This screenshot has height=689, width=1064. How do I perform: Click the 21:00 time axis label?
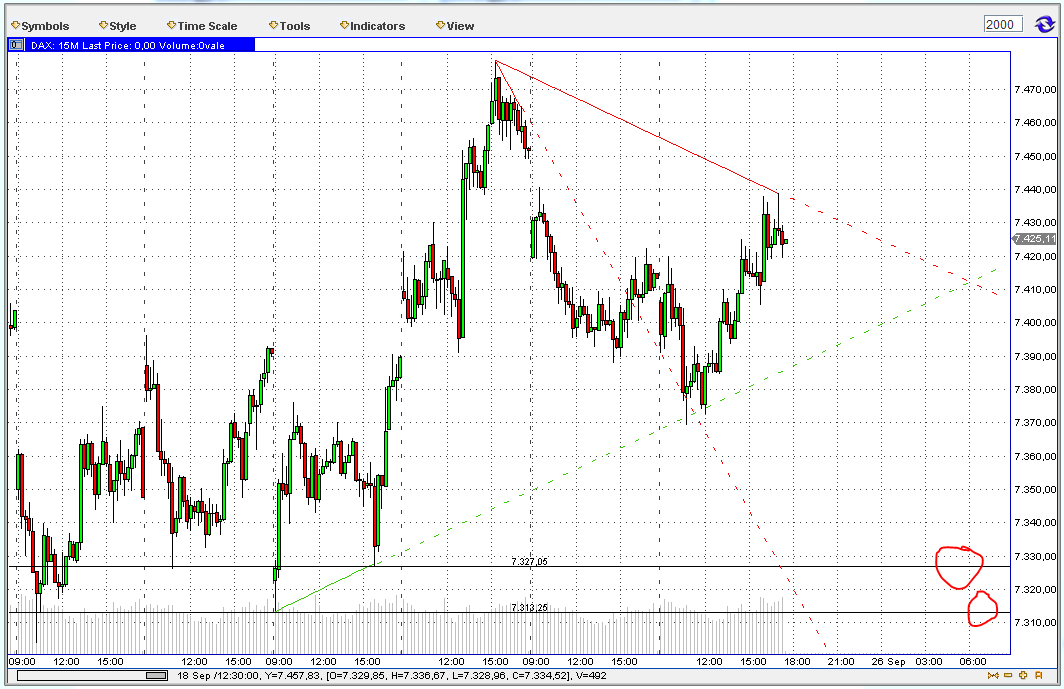pyautogui.click(x=841, y=661)
